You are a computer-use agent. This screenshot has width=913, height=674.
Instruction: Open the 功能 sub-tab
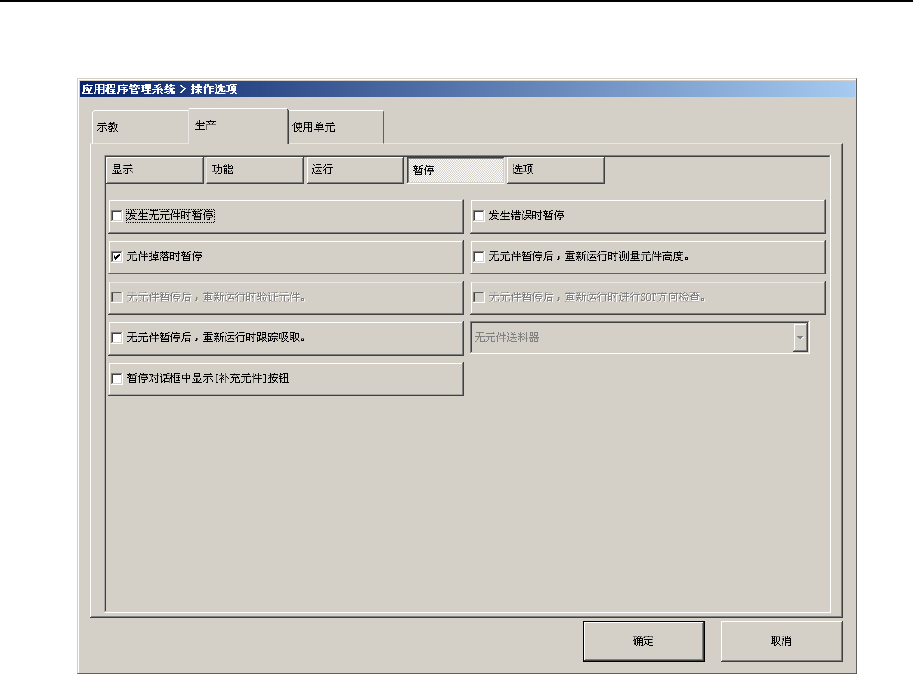pyautogui.click(x=254, y=170)
